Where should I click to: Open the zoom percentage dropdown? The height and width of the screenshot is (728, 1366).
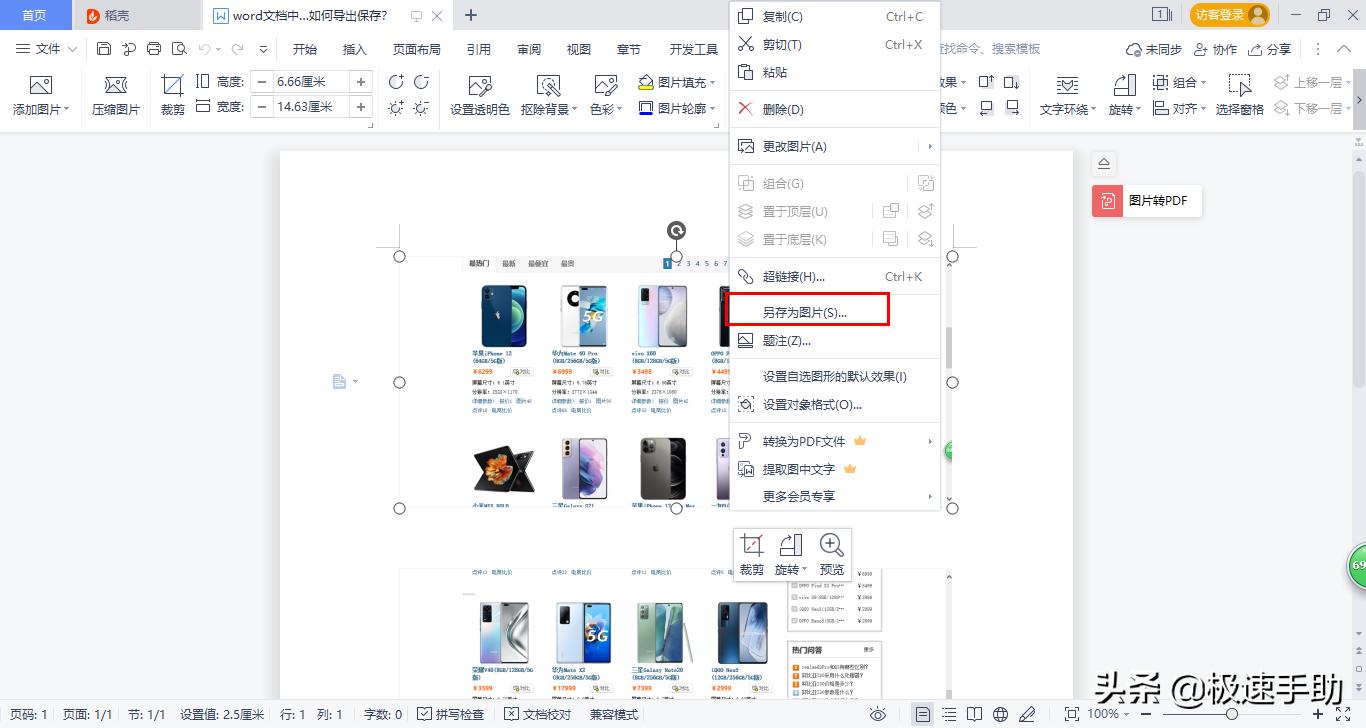tap(1106, 714)
